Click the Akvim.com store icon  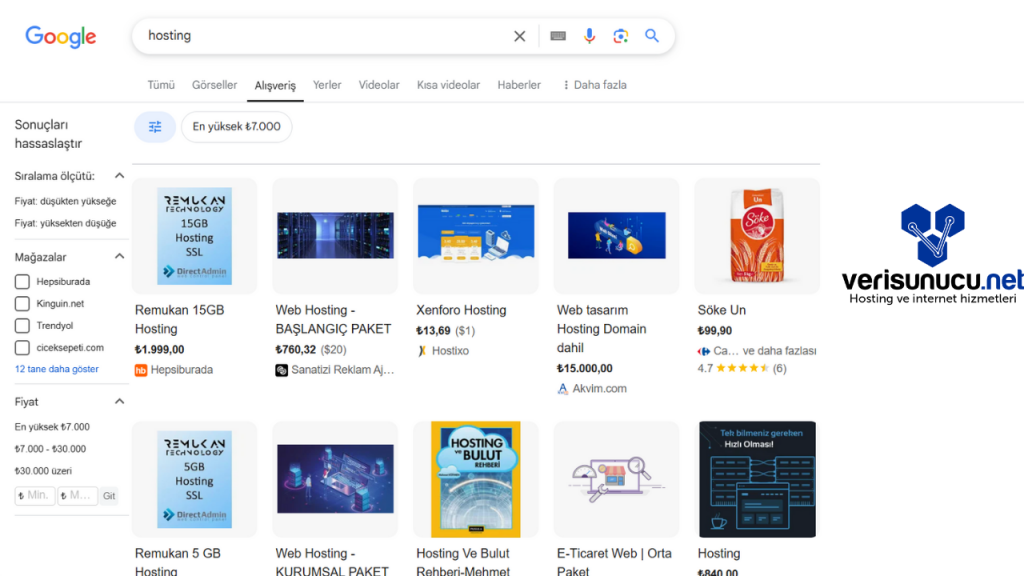pyautogui.click(x=562, y=389)
